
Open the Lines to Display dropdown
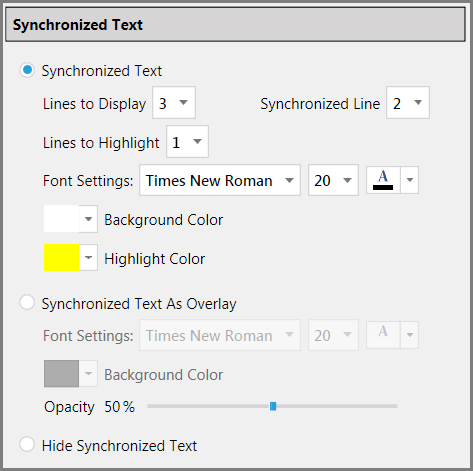coord(174,103)
